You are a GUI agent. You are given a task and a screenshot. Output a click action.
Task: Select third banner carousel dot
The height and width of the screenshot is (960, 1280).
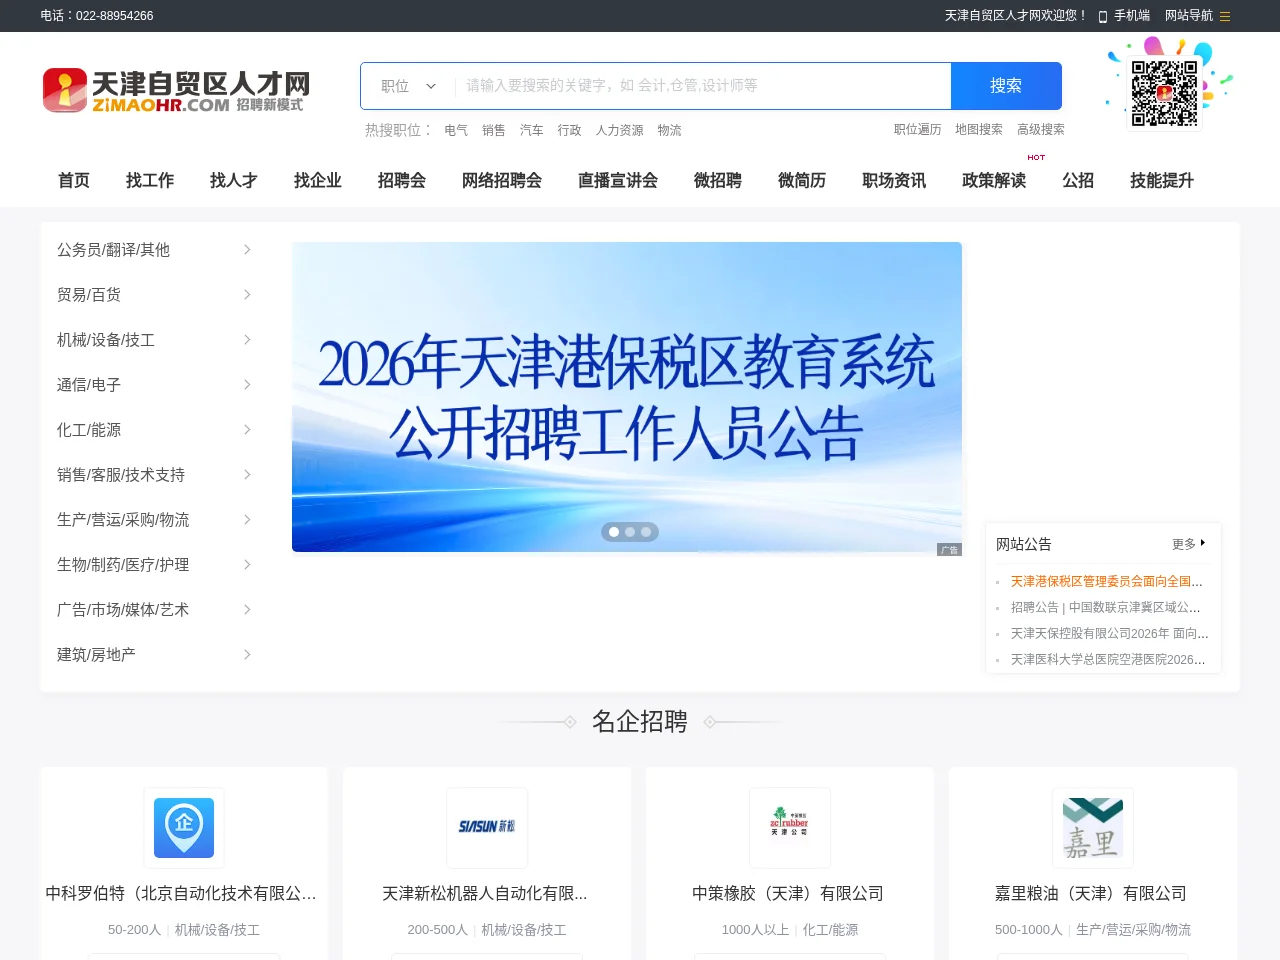point(646,532)
